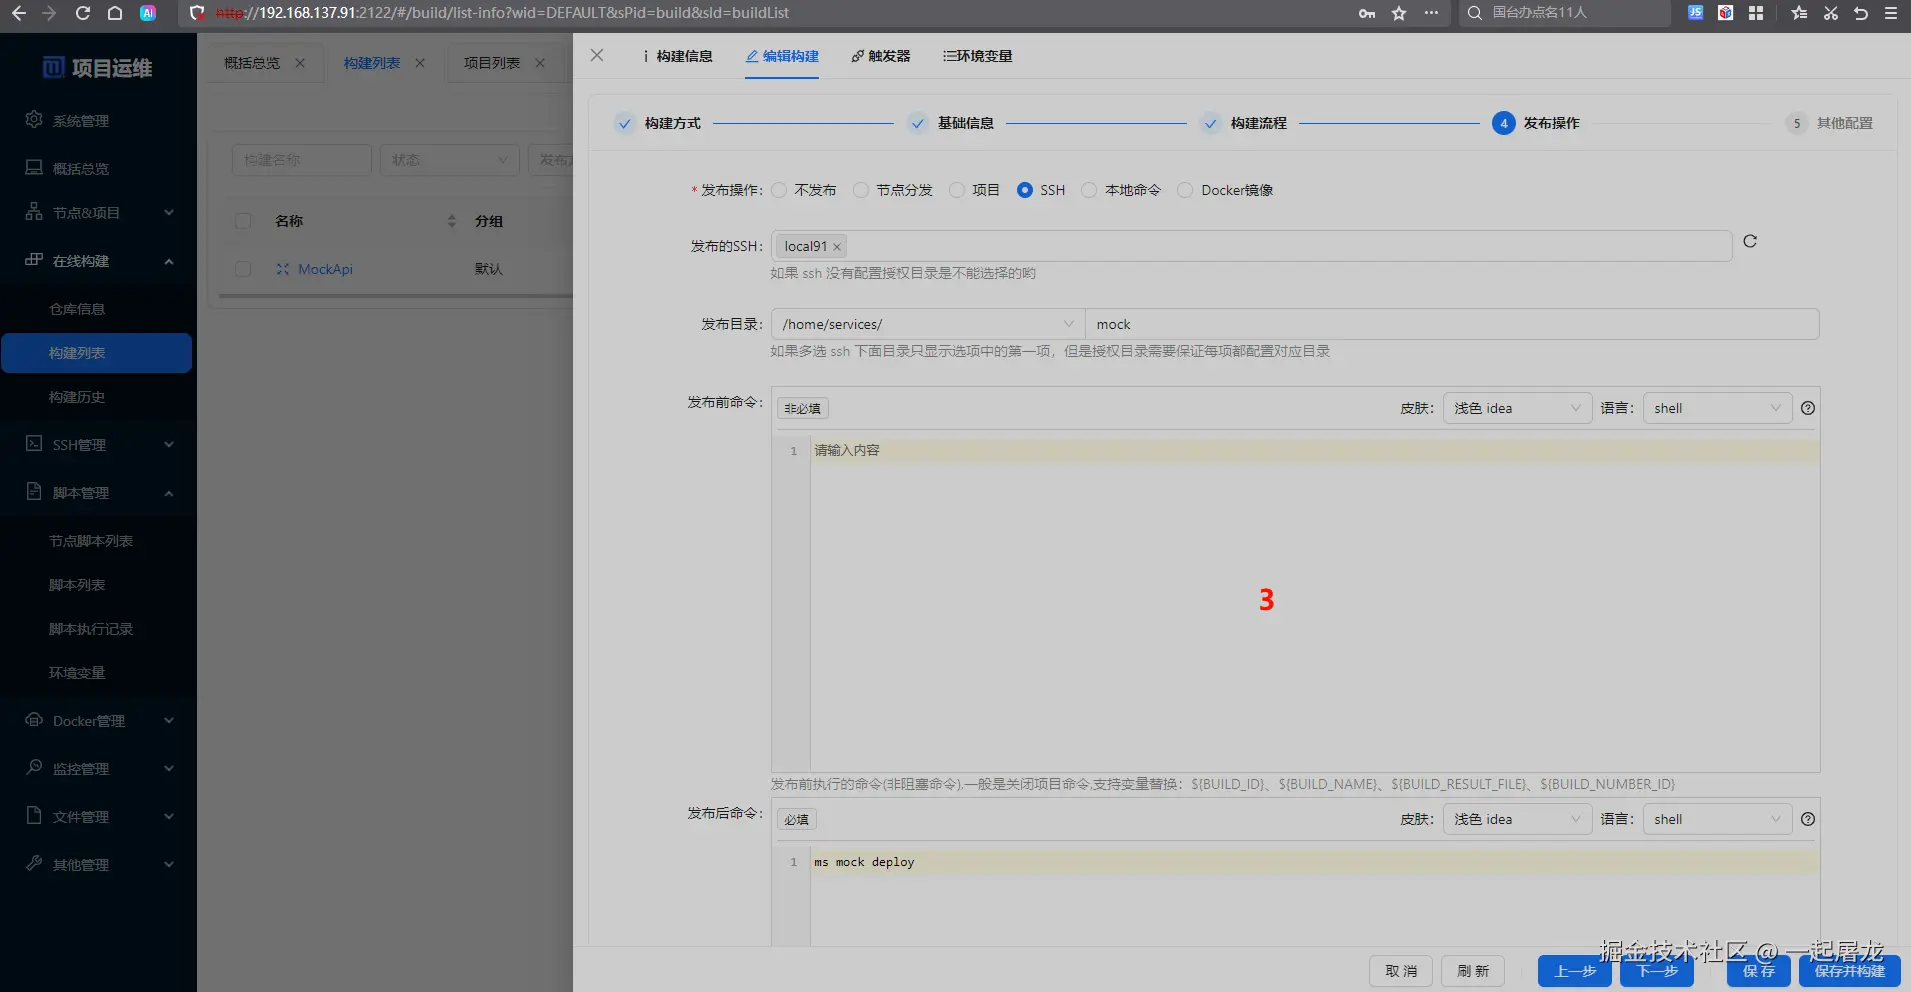Image resolution: width=1911 pixels, height=992 pixels.
Task: Expand the 监控管理 sidebar menu
Action: click(x=98, y=769)
